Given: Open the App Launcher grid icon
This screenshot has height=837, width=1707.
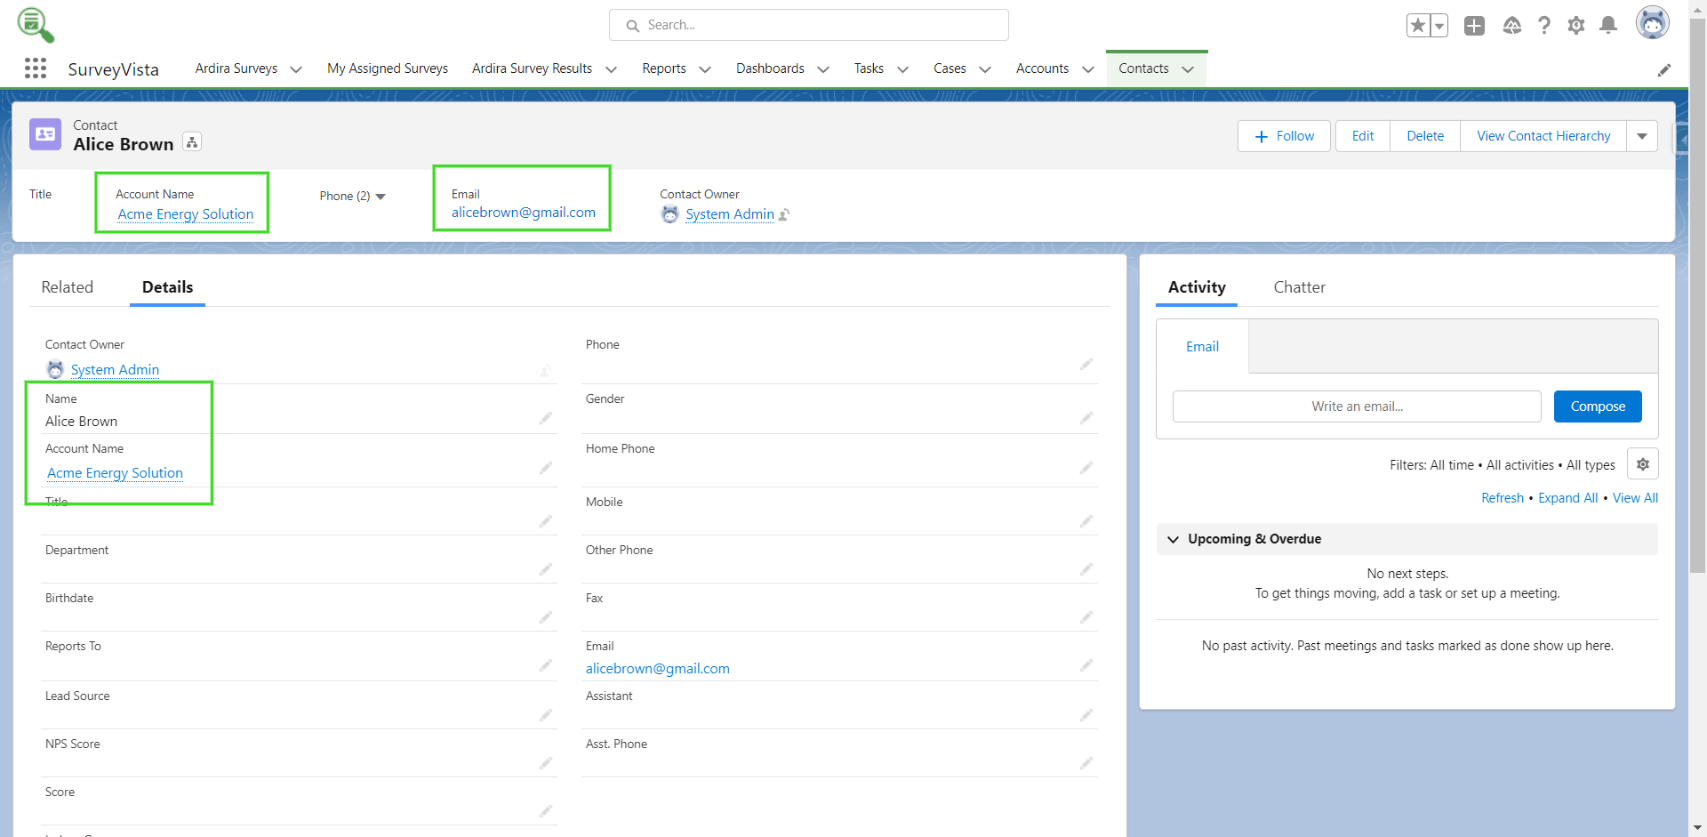Looking at the screenshot, I should click(35, 68).
